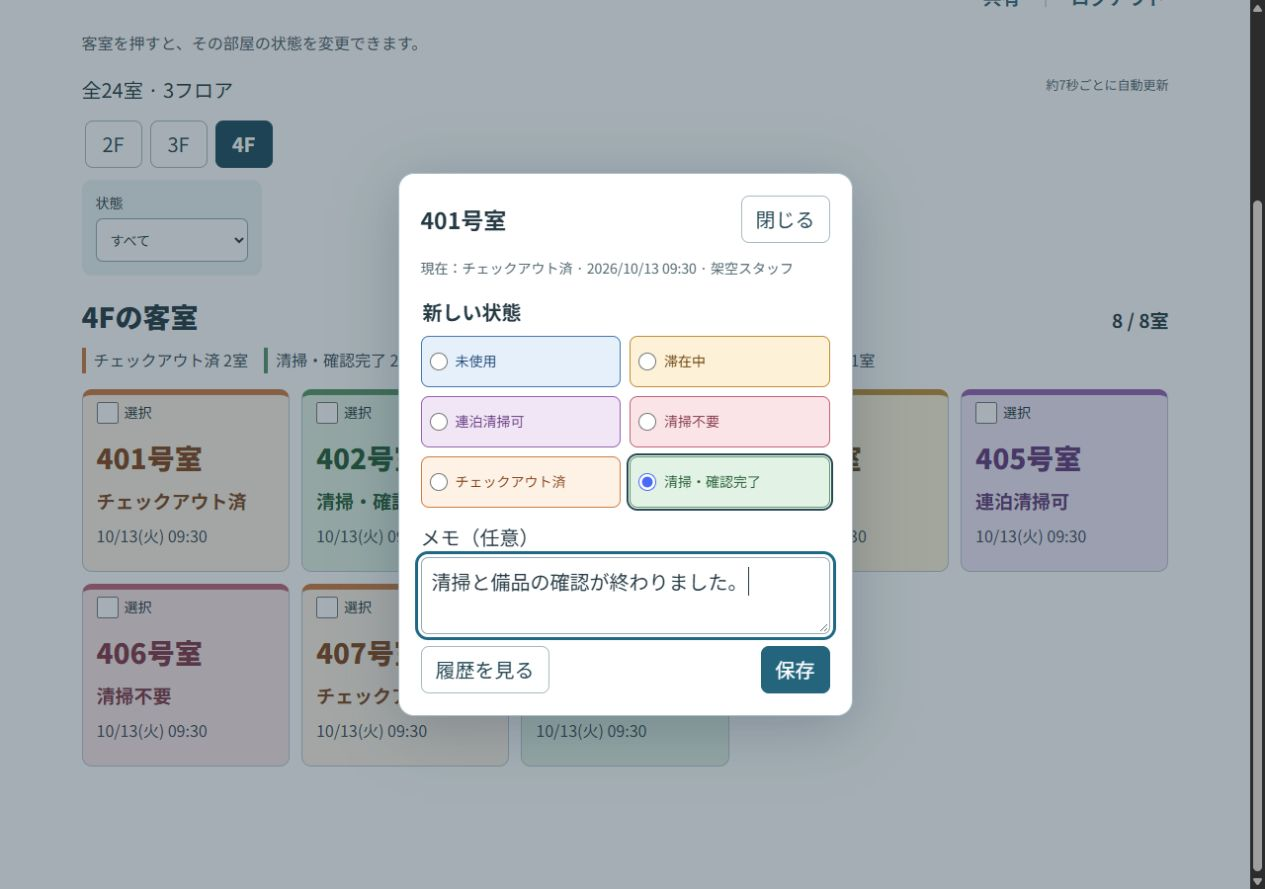Open the 406号室 room card
This screenshot has width=1265, height=889.
pyautogui.click(x=186, y=675)
